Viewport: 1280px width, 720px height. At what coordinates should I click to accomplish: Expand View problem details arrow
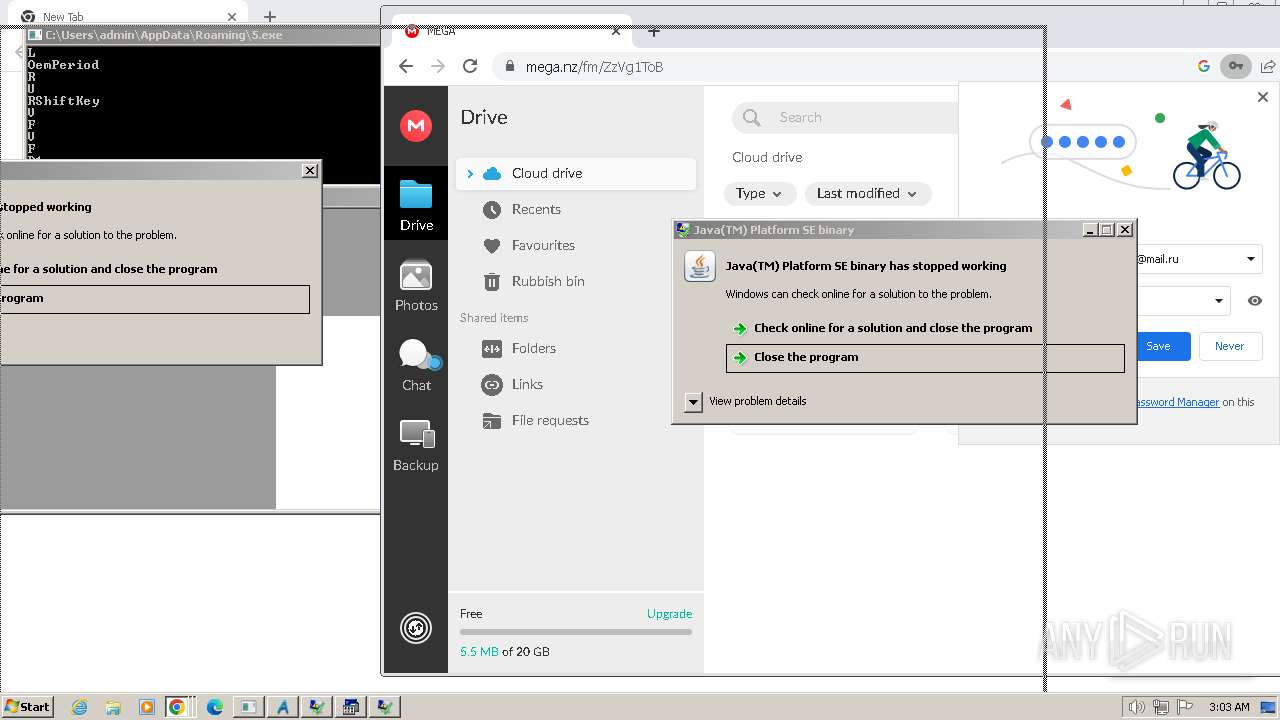click(693, 402)
